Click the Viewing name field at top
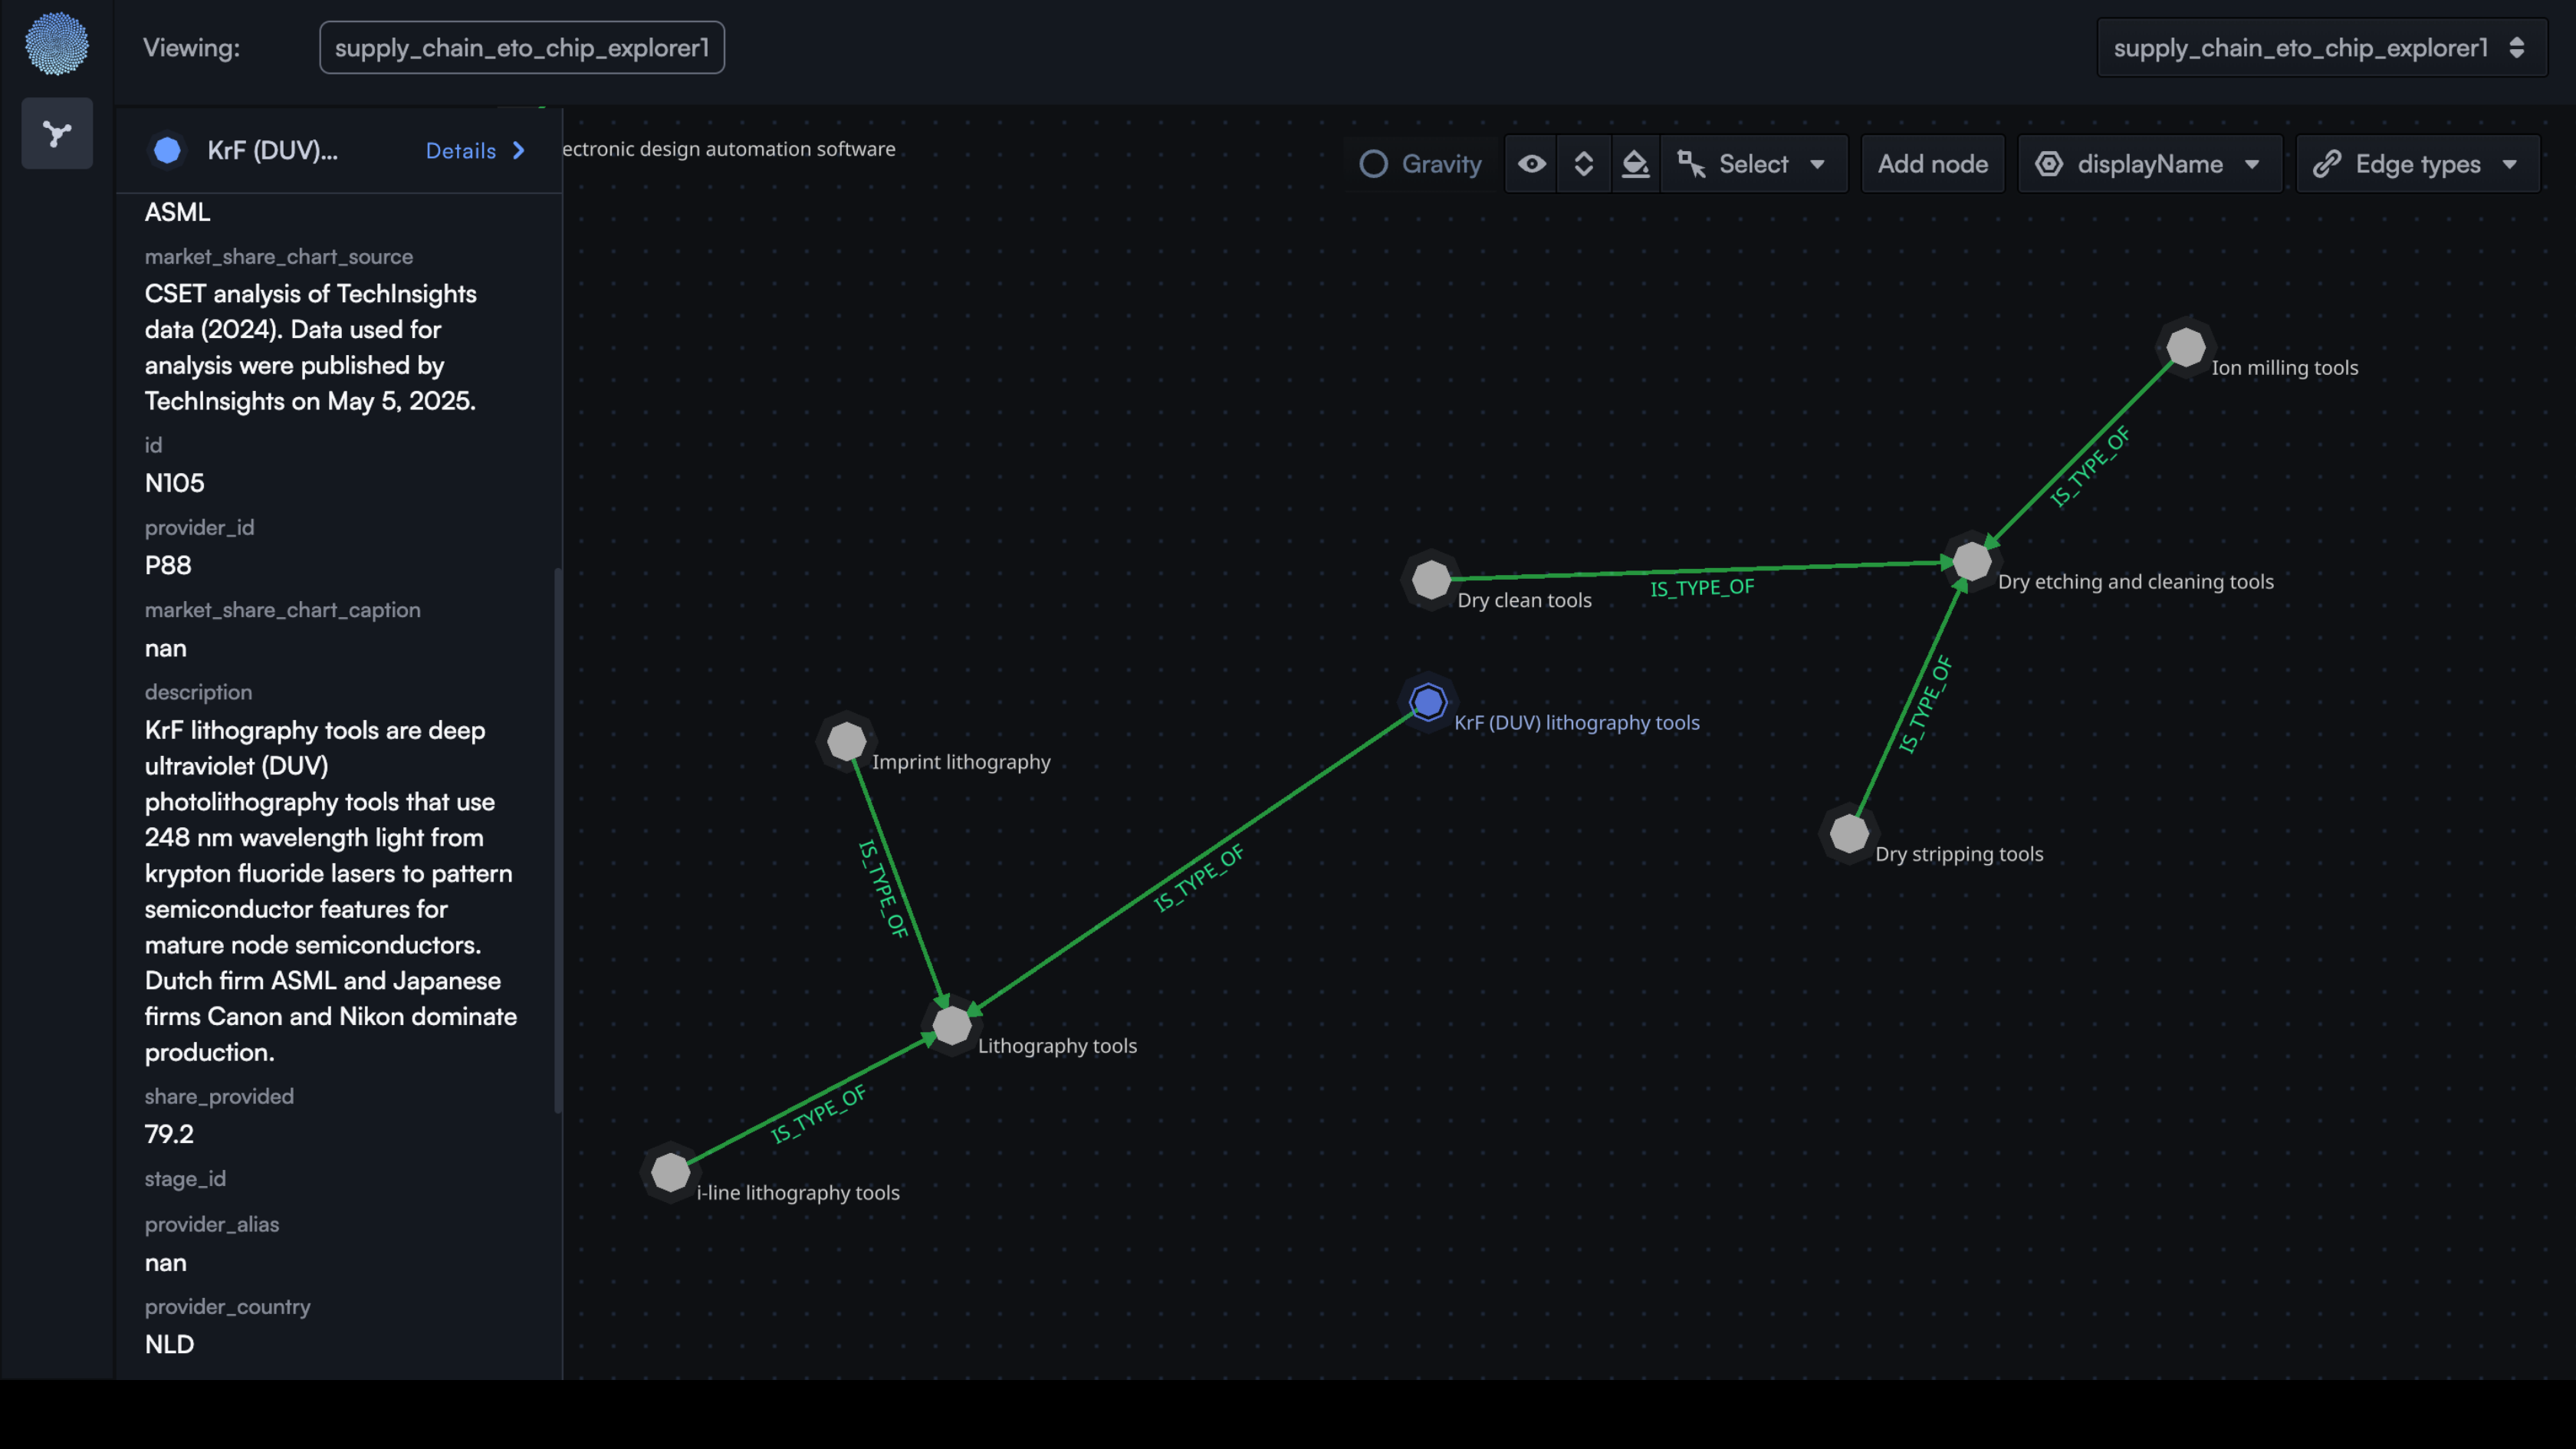 (x=521, y=47)
